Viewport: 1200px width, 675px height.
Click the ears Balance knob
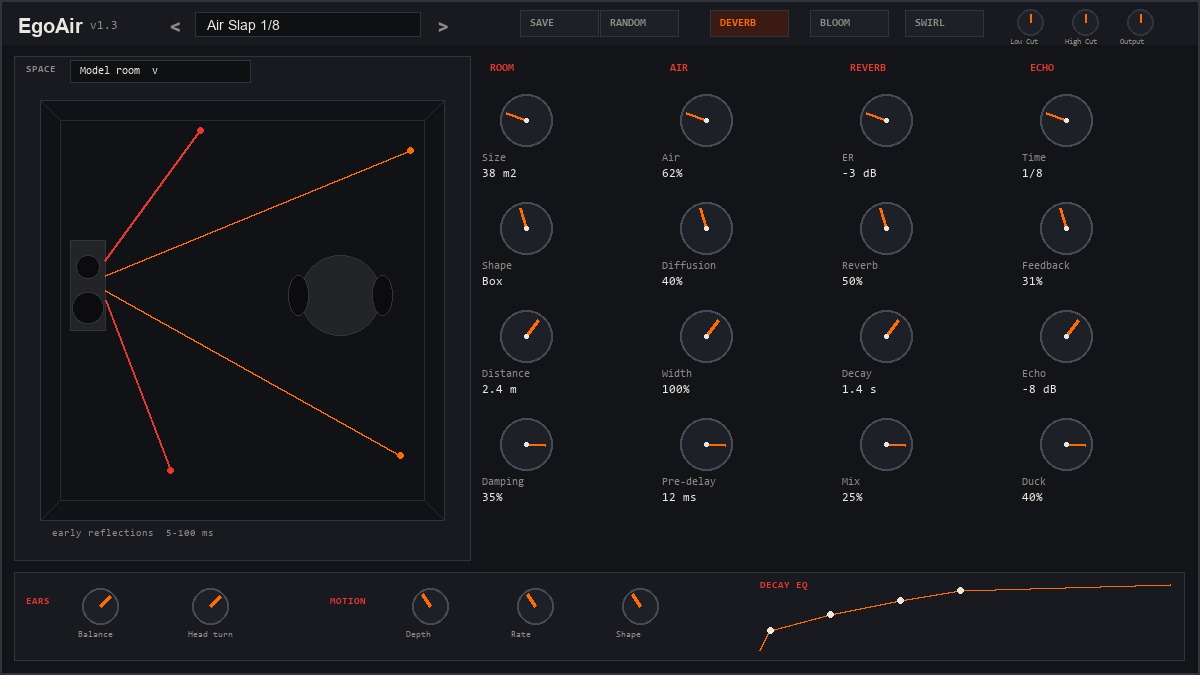click(x=100, y=606)
